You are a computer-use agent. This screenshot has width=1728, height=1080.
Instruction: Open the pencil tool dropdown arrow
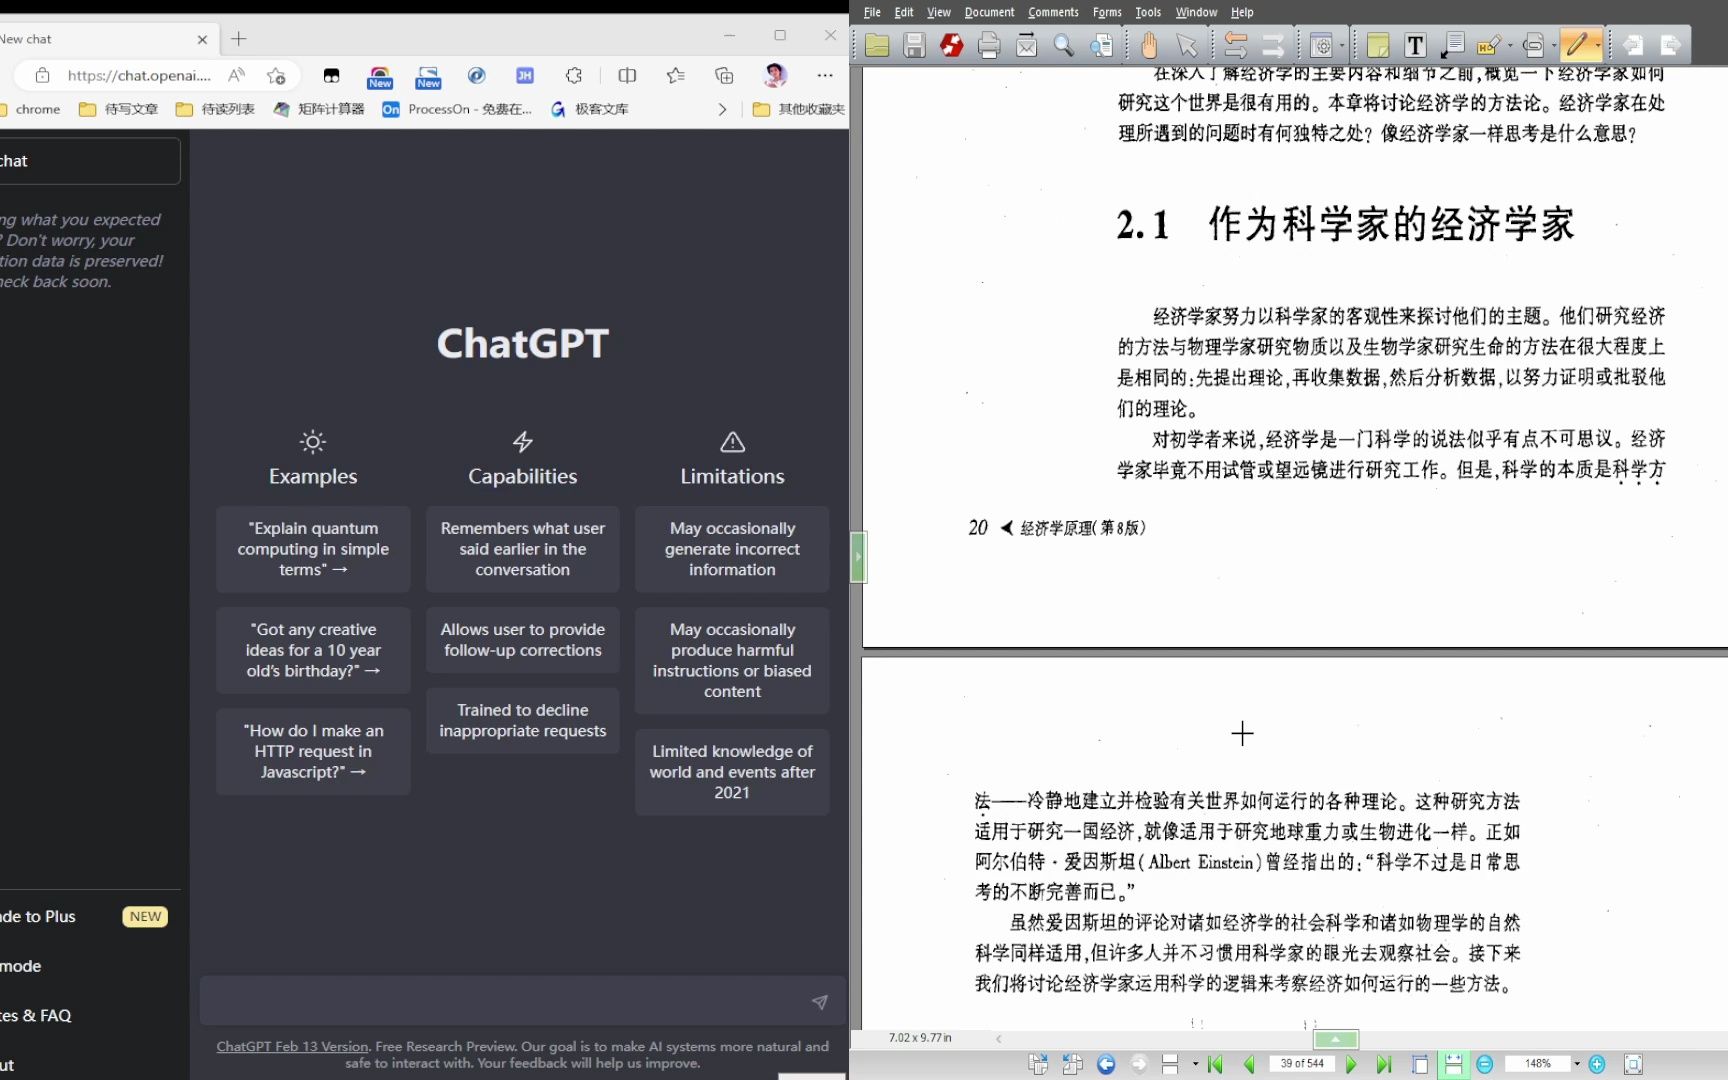coord(1597,45)
